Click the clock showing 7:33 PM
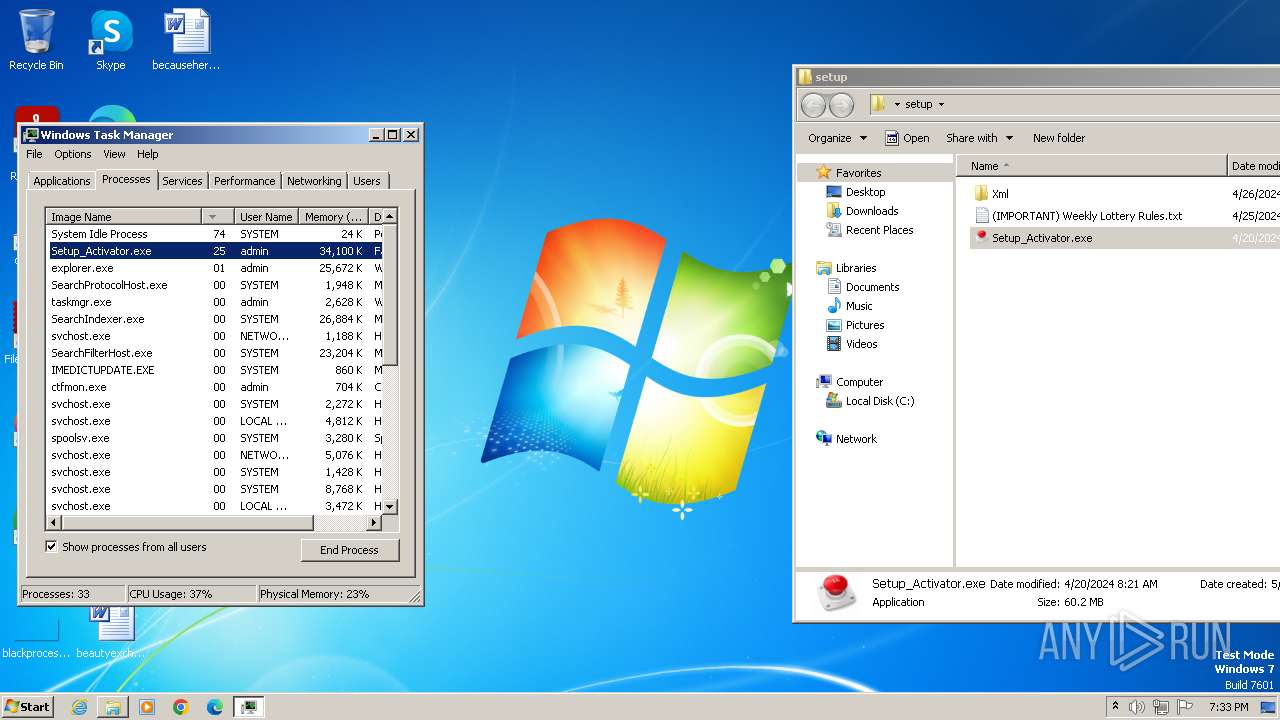The width and height of the screenshot is (1280, 720). click(1228, 707)
